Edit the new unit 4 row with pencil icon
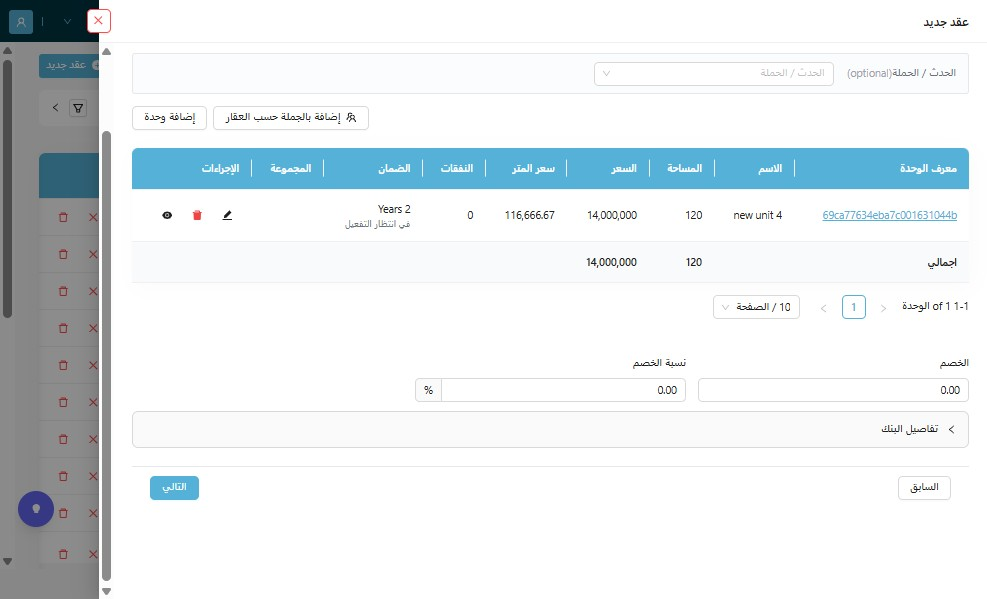 point(227,215)
